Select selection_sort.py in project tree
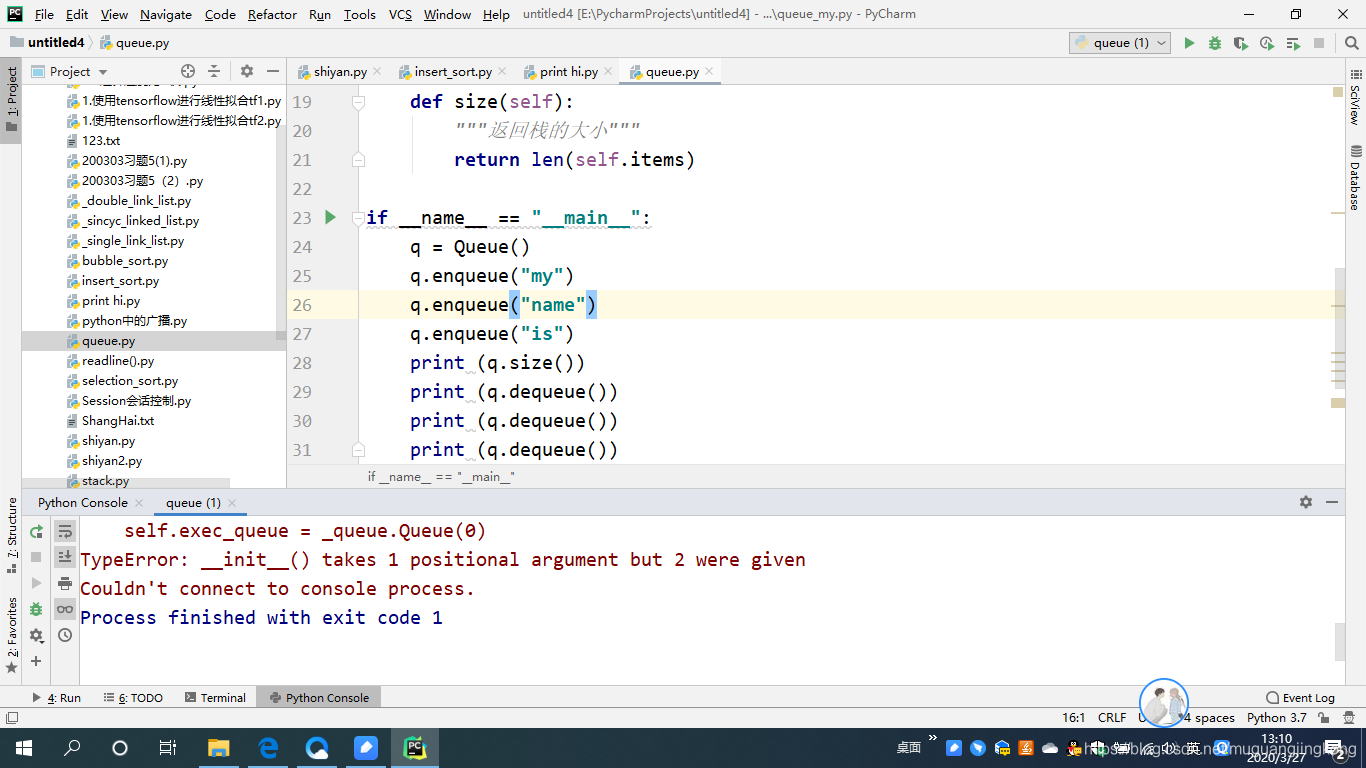Image resolution: width=1366 pixels, height=768 pixels. pyautogui.click(x=130, y=380)
